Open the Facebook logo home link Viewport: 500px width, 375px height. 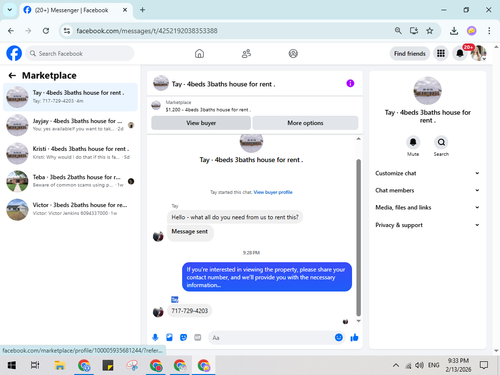point(14,53)
